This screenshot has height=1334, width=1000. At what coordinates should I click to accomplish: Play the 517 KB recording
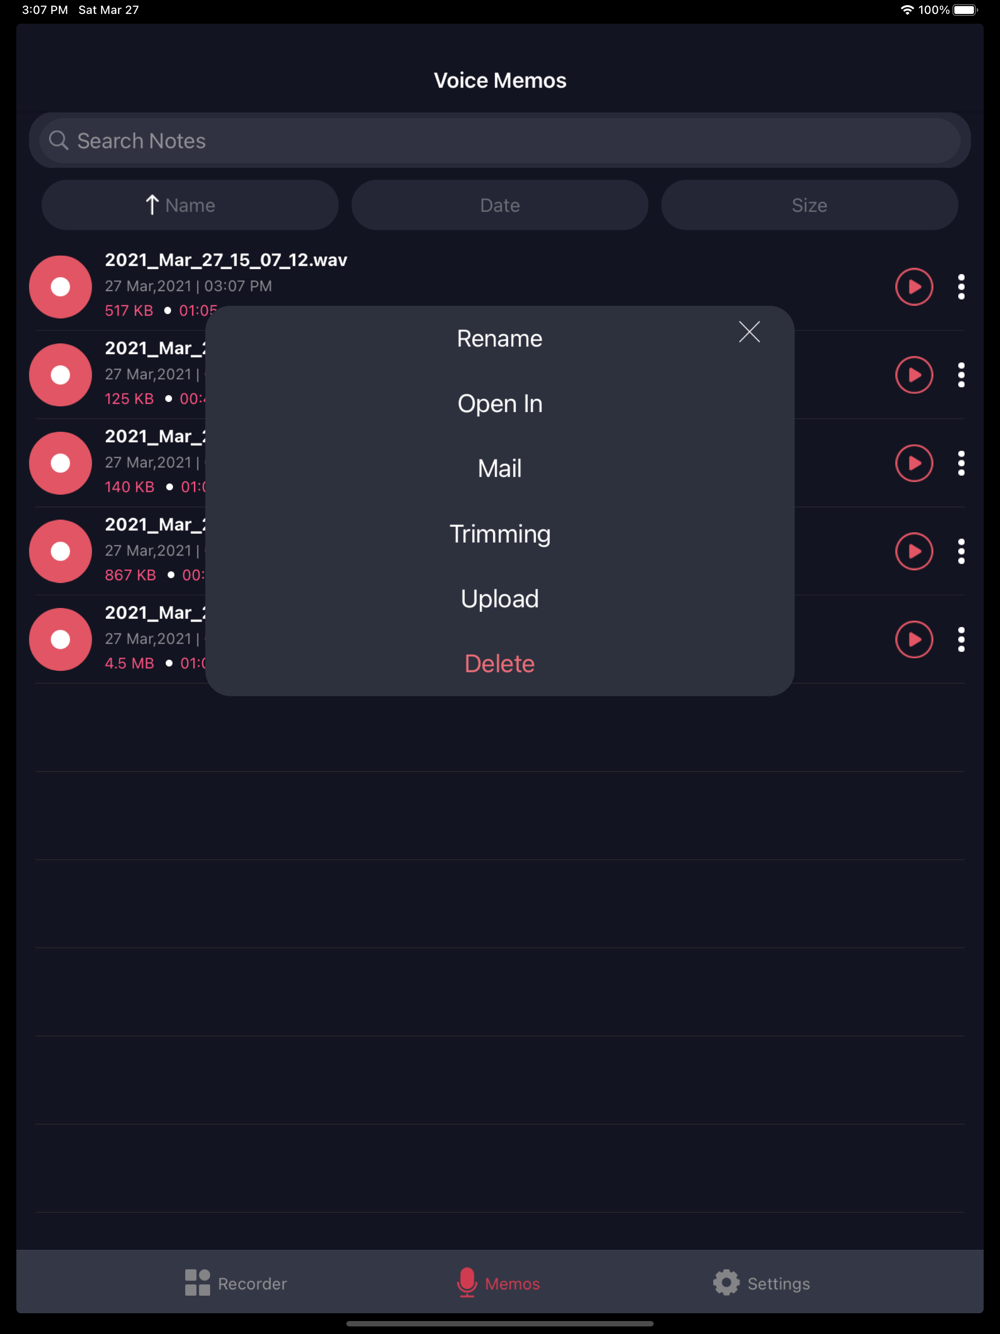[x=914, y=287]
